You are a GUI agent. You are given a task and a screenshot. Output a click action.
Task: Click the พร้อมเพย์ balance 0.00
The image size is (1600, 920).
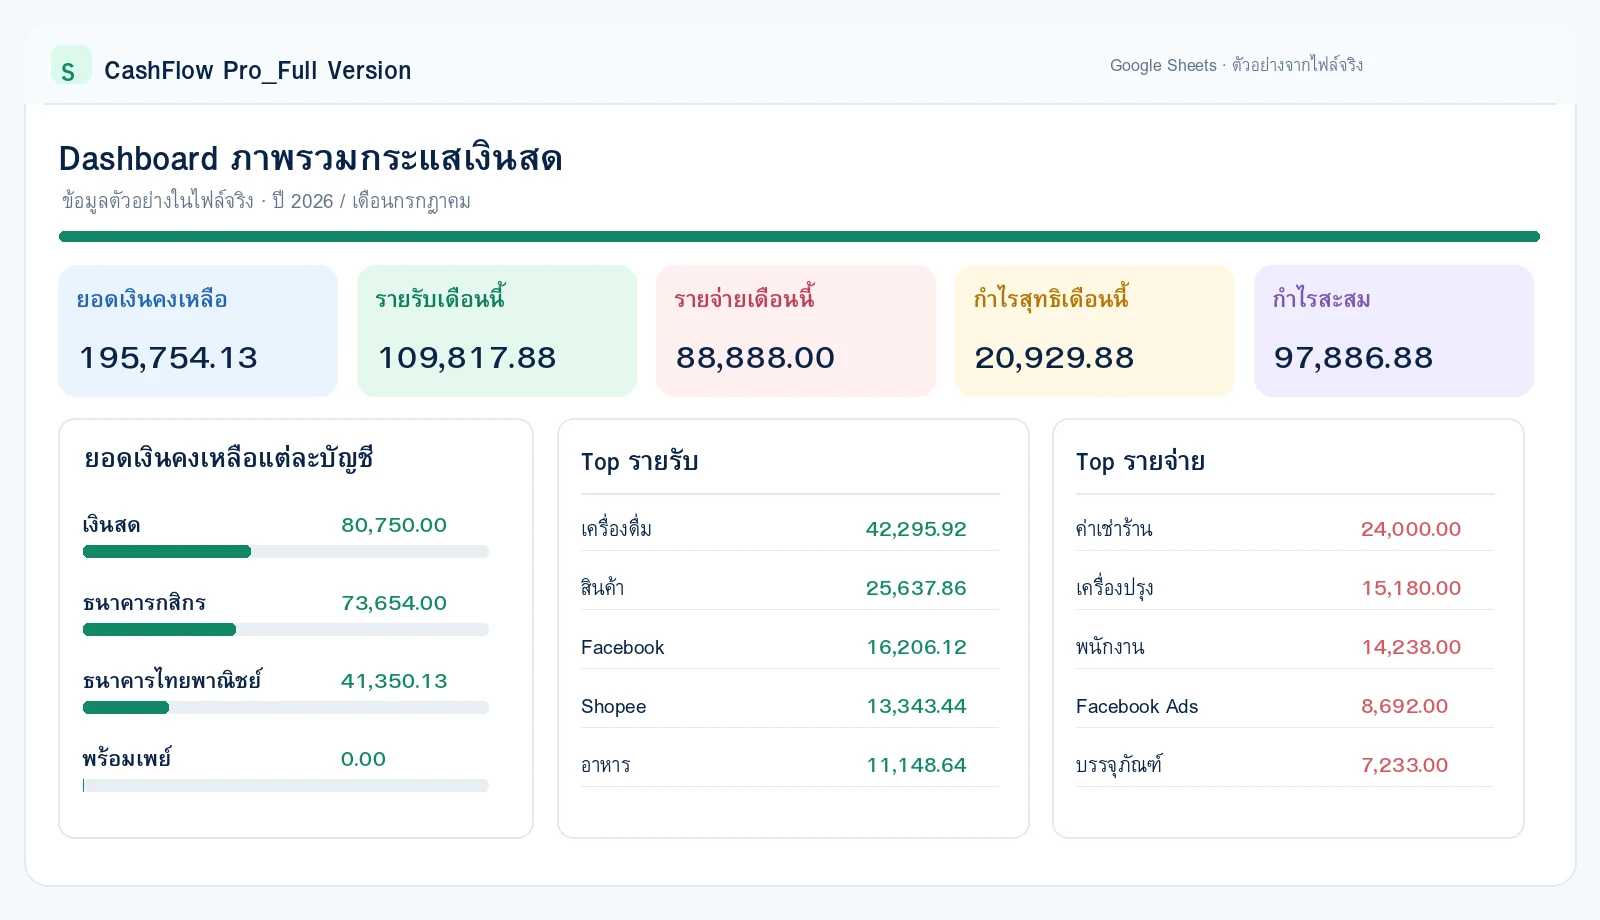[363, 759]
